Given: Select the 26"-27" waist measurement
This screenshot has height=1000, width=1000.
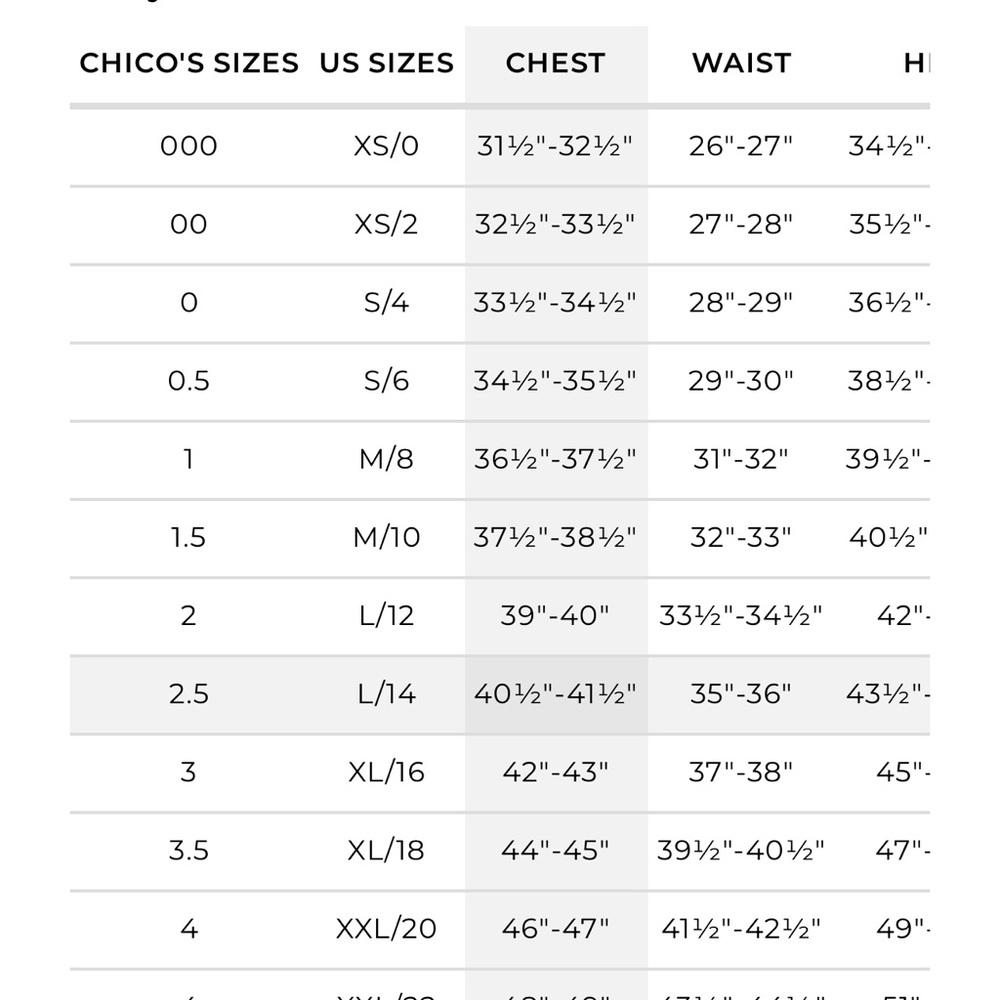Looking at the screenshot, I should pos(740,146).
